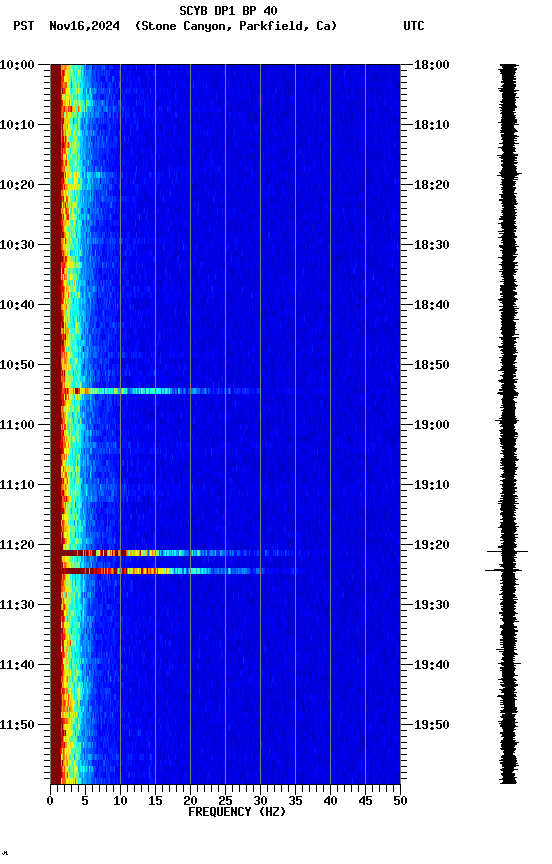Click the 10:50 PST time label
Image resolution: width=552 pixels, height=864 pixels.
(17, 365)
